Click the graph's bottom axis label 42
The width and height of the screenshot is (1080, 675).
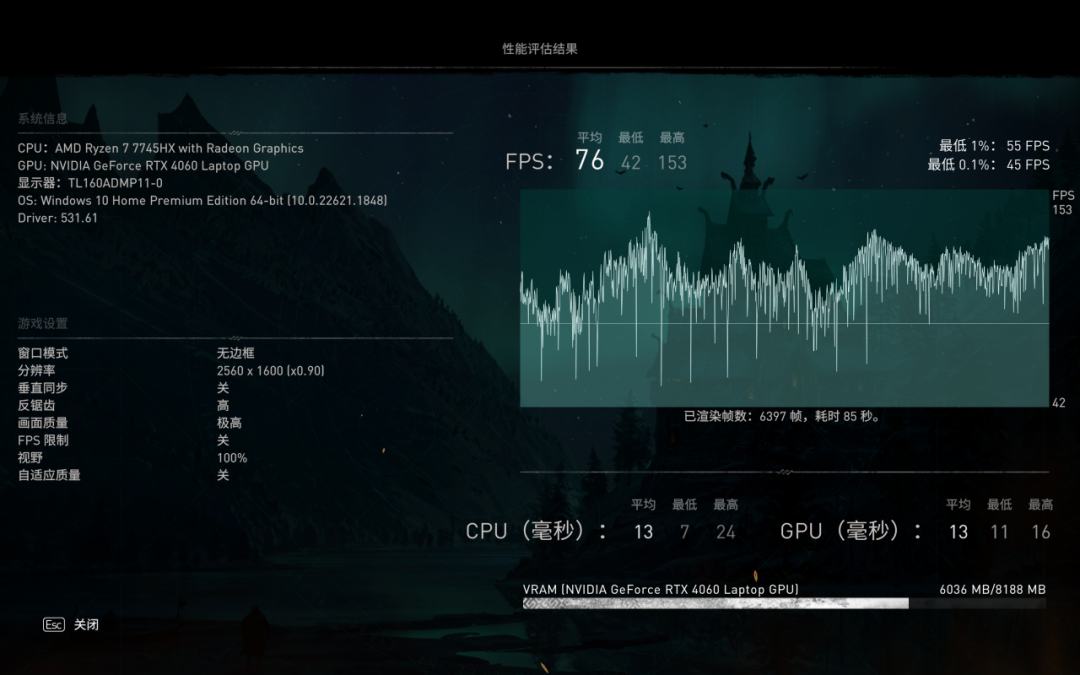click(x=1059, y=403)
